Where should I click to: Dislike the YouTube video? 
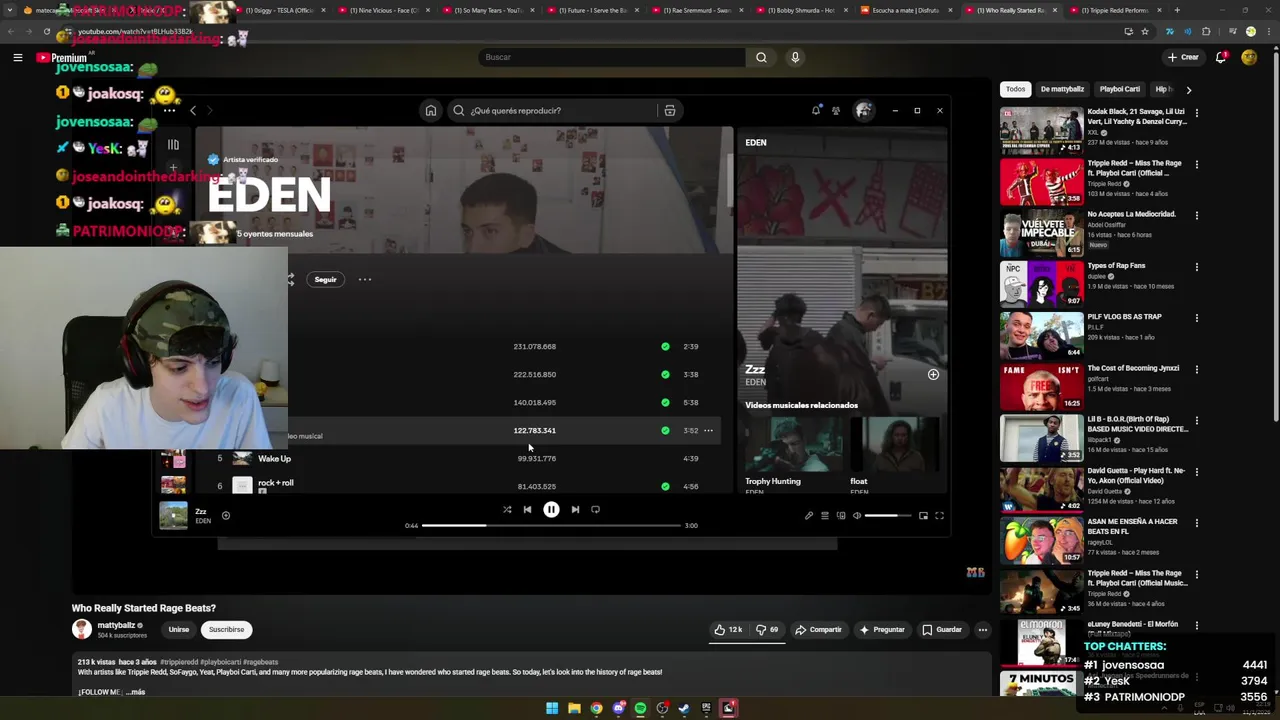(x=767, y=630)
